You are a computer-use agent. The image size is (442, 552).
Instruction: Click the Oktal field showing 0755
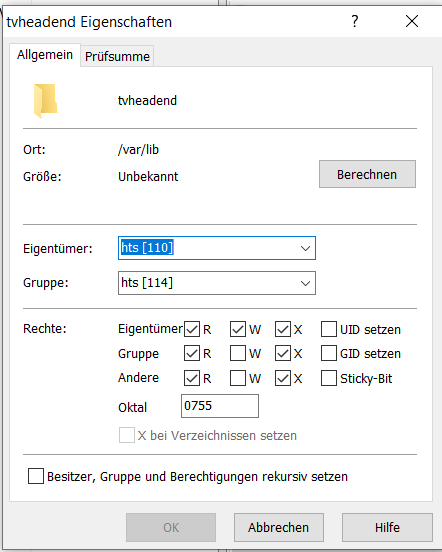[220, 406]
